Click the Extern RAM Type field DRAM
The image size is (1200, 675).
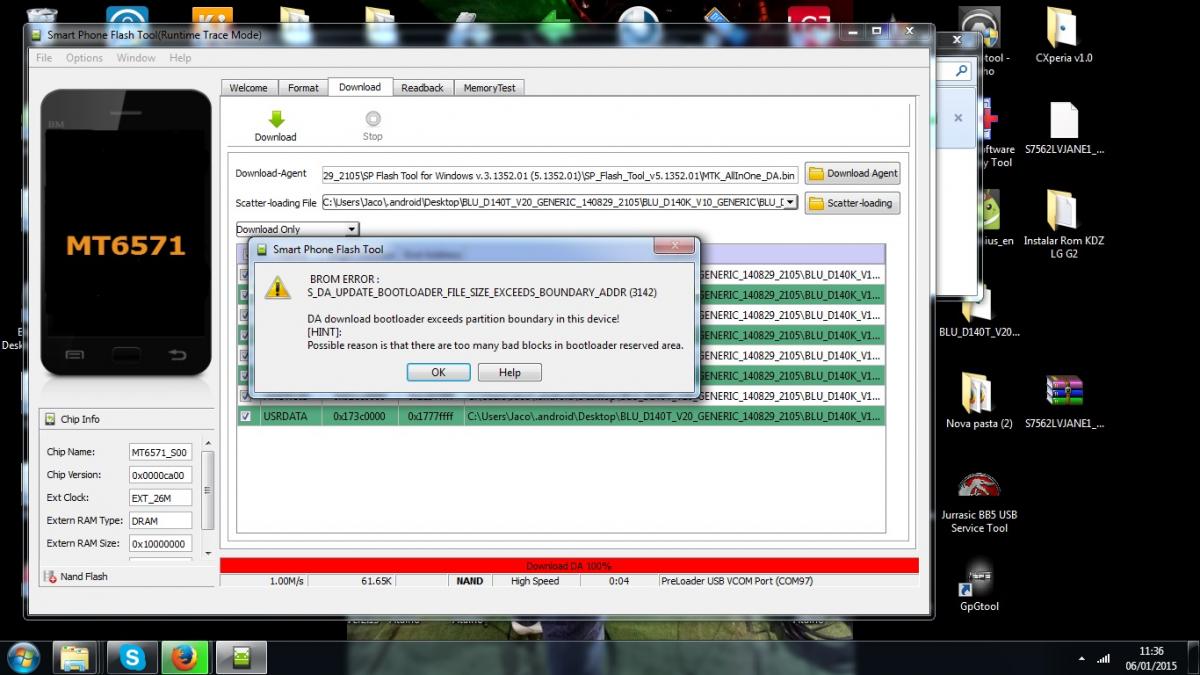pos(160,521)
